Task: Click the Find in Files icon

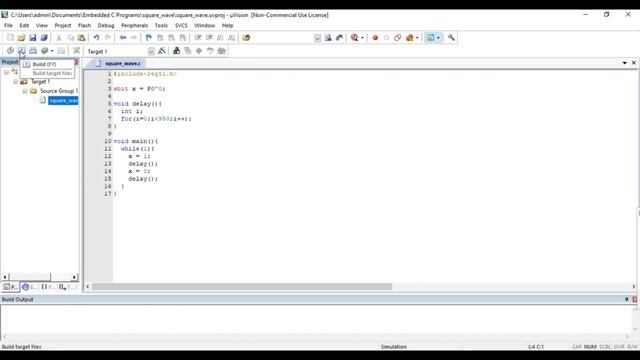Action: point(246,38)
